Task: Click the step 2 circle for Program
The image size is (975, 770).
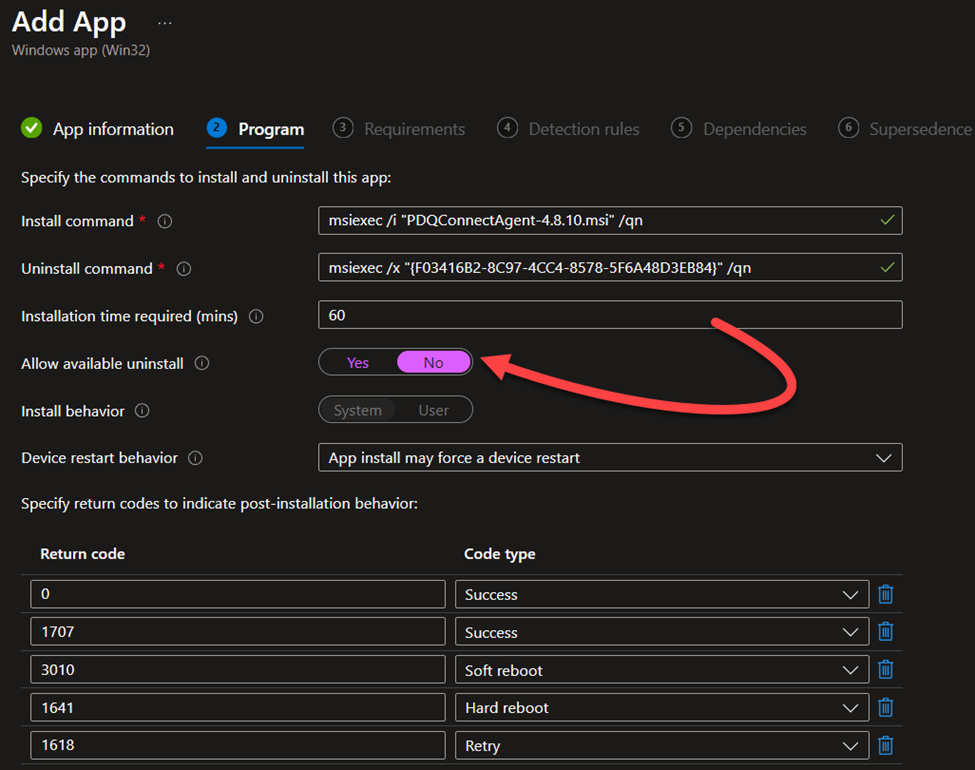Action: pos(216,128)
